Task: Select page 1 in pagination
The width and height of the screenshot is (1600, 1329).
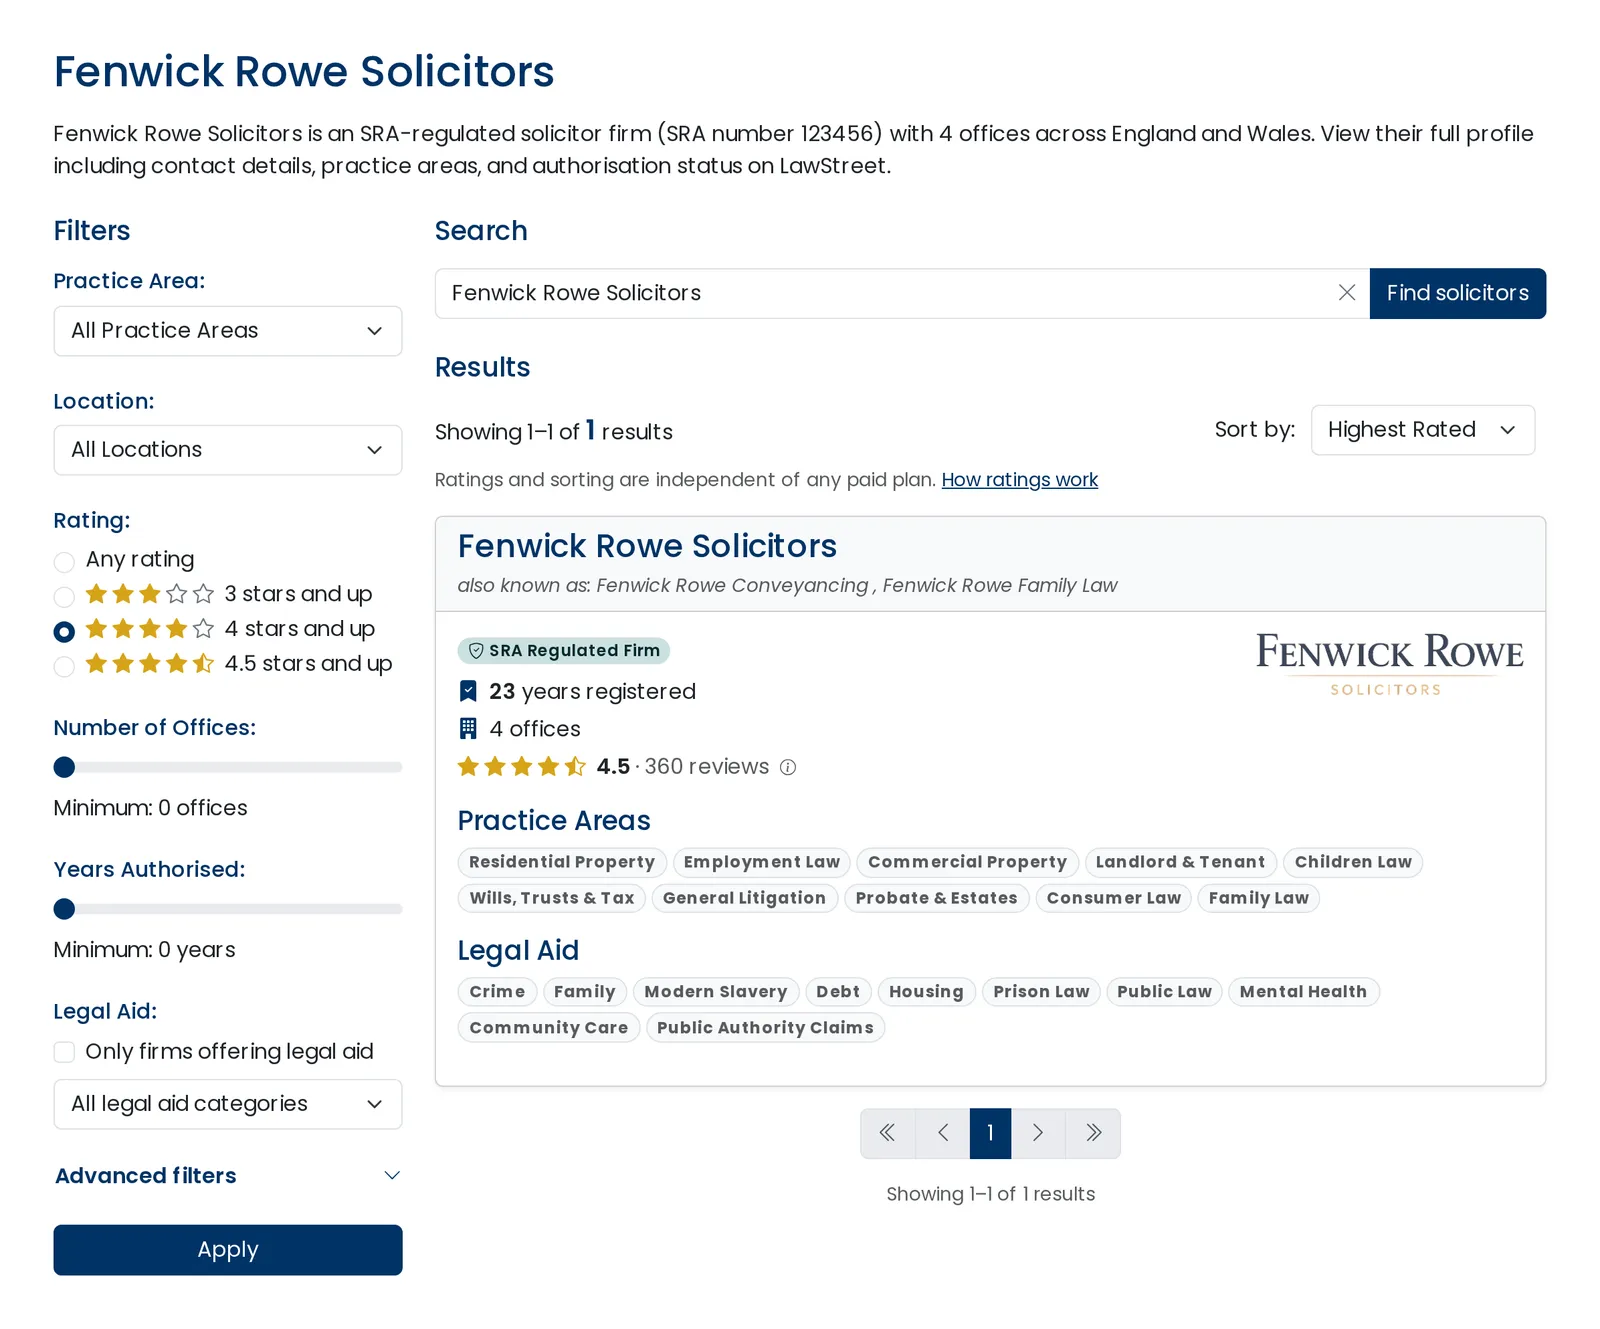Action: pos(990,1133)
